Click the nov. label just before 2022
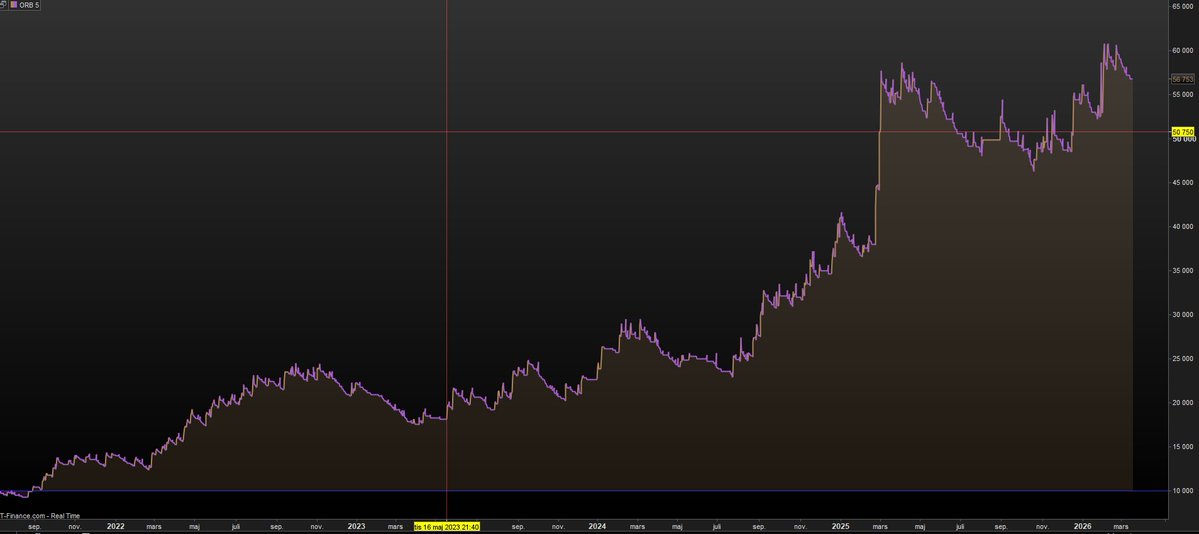The width and height of the screenshot is (1199, 534). pos(75,527)
